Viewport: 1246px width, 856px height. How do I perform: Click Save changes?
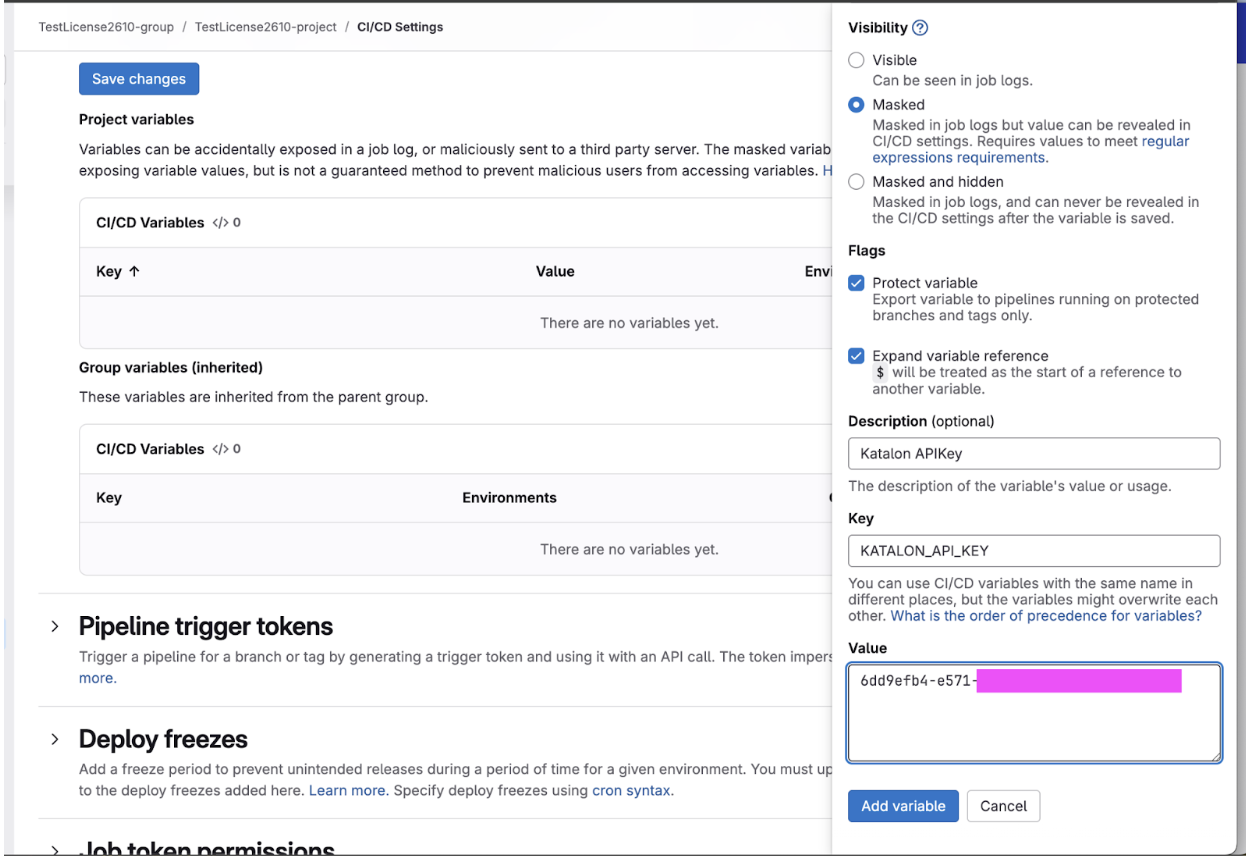pos(138,78)
